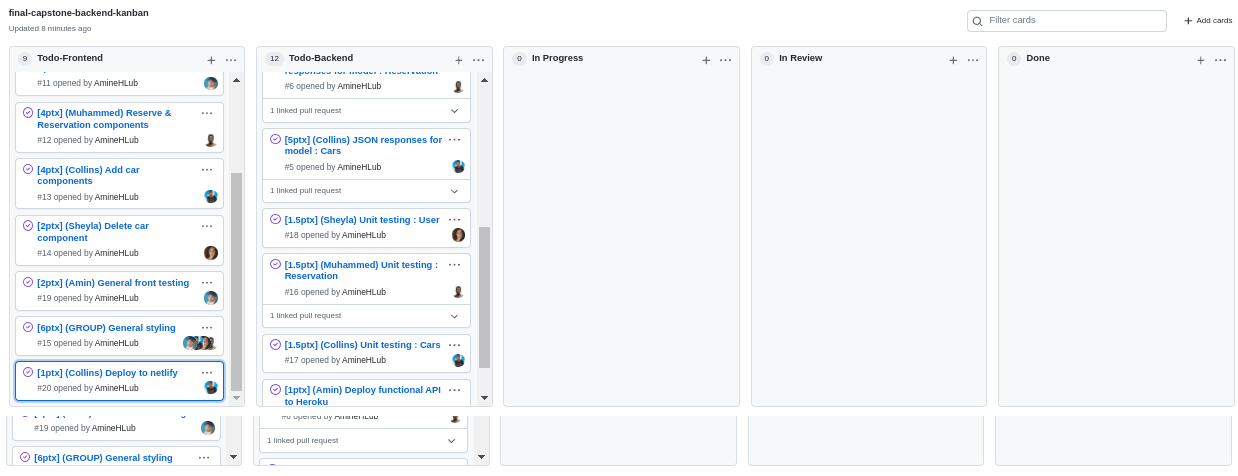
Task: Add a card to Done column
Action: [1201, 60]
